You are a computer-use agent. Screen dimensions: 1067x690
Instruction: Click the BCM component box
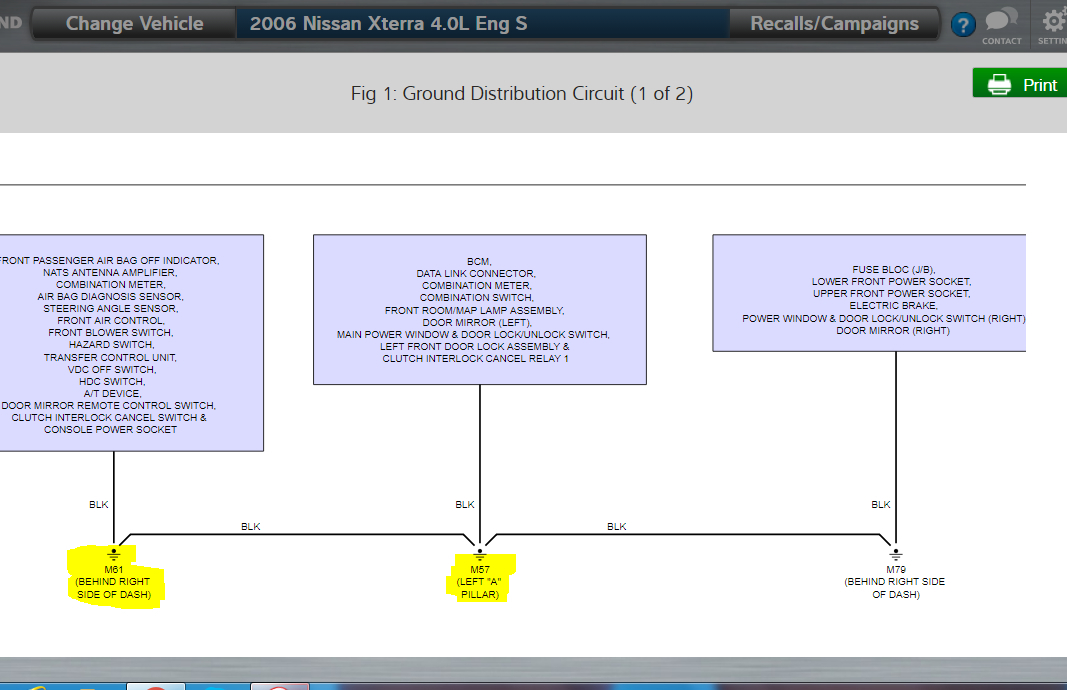[480, 310]
